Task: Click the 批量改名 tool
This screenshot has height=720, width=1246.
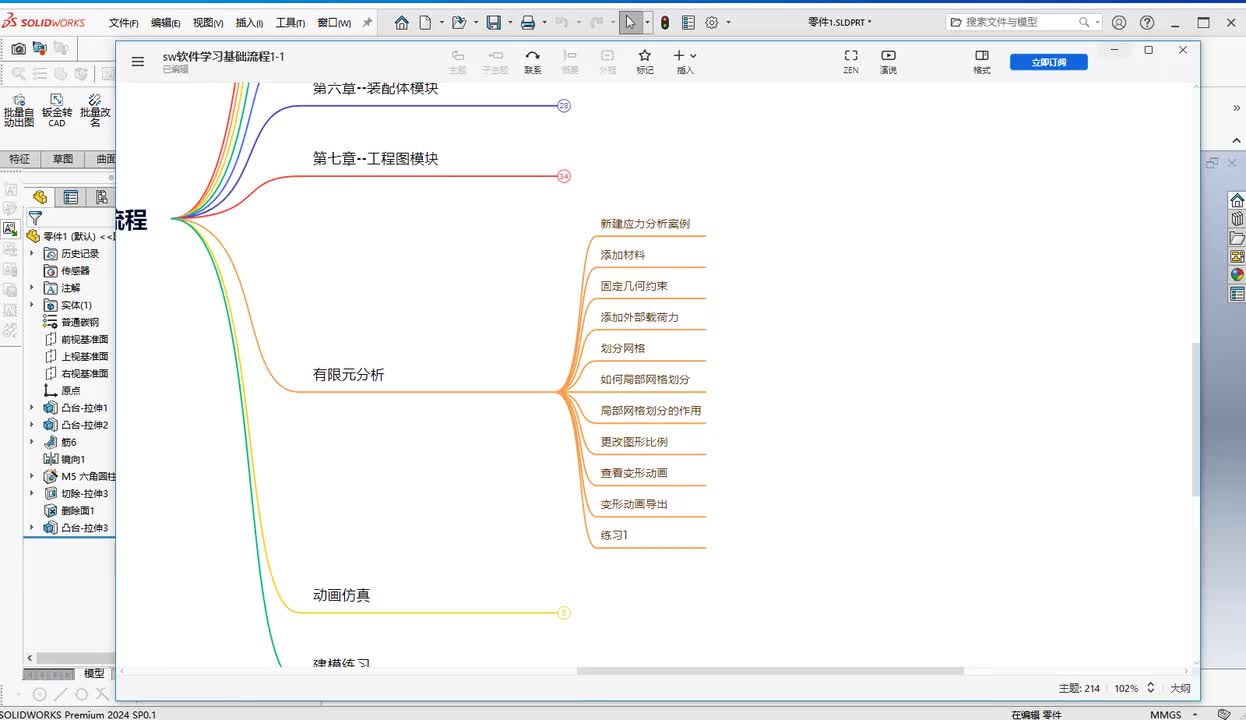Action: point(95,109)
